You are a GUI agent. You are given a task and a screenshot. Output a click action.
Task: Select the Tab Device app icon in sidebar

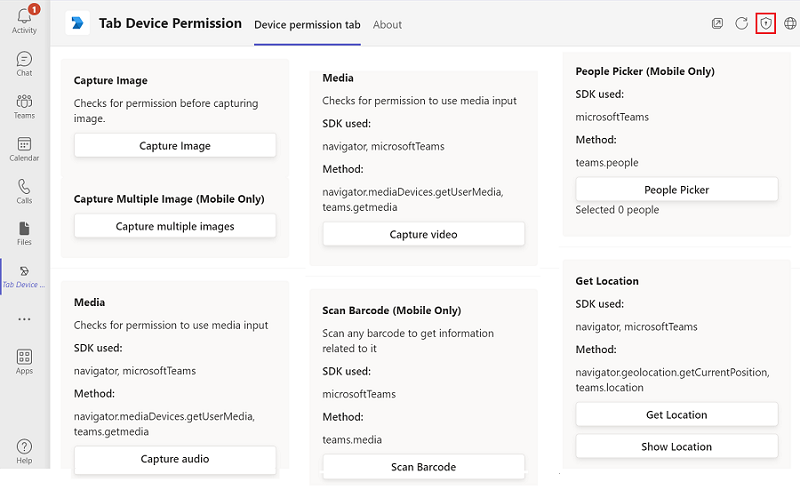coord(24,276)
